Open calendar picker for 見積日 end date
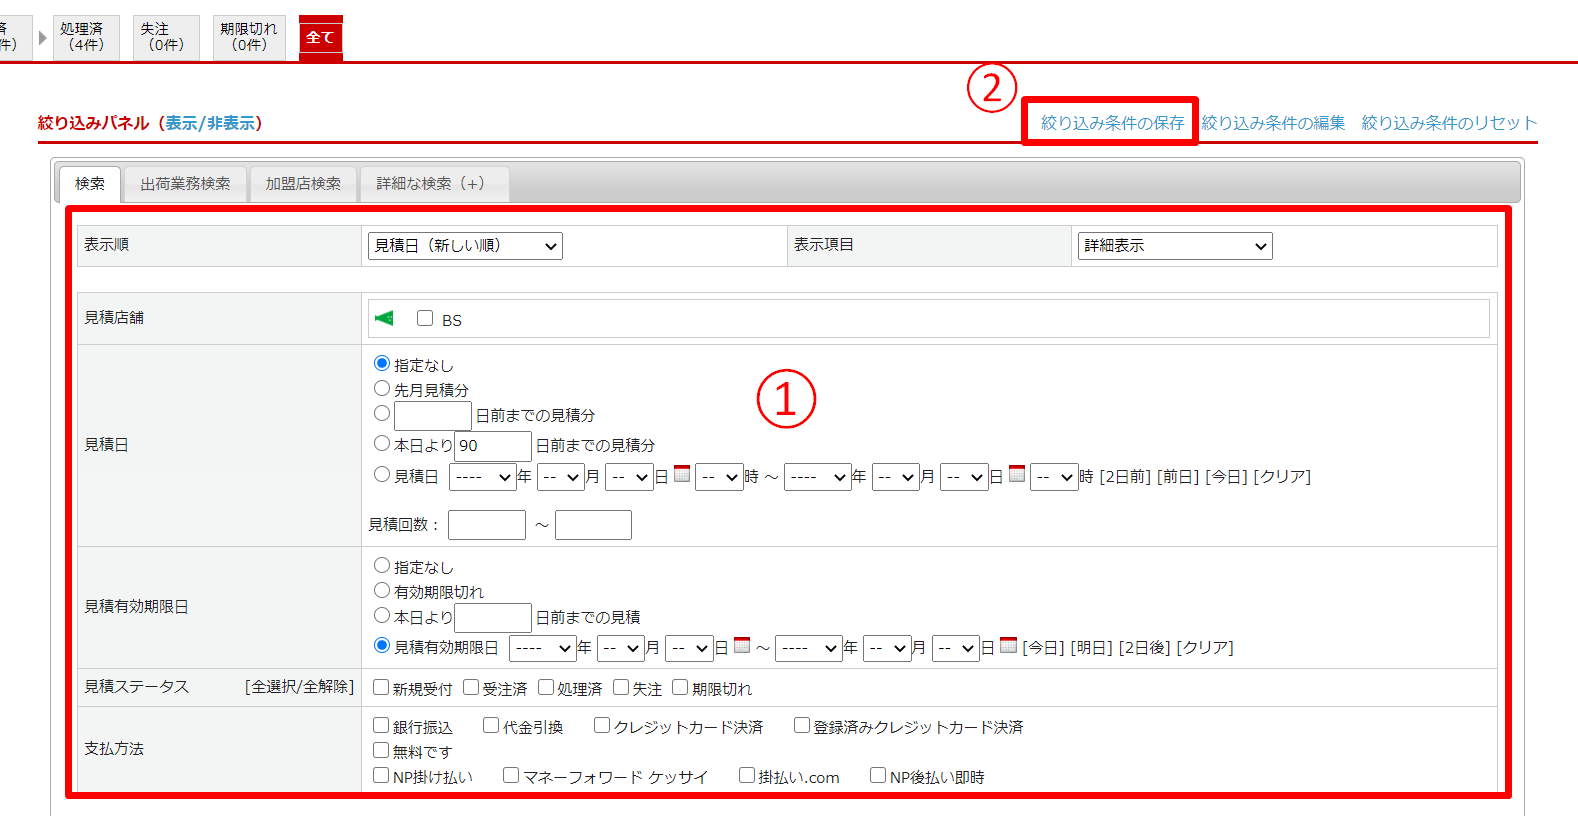1578x816 pixels. (1017, 474)
